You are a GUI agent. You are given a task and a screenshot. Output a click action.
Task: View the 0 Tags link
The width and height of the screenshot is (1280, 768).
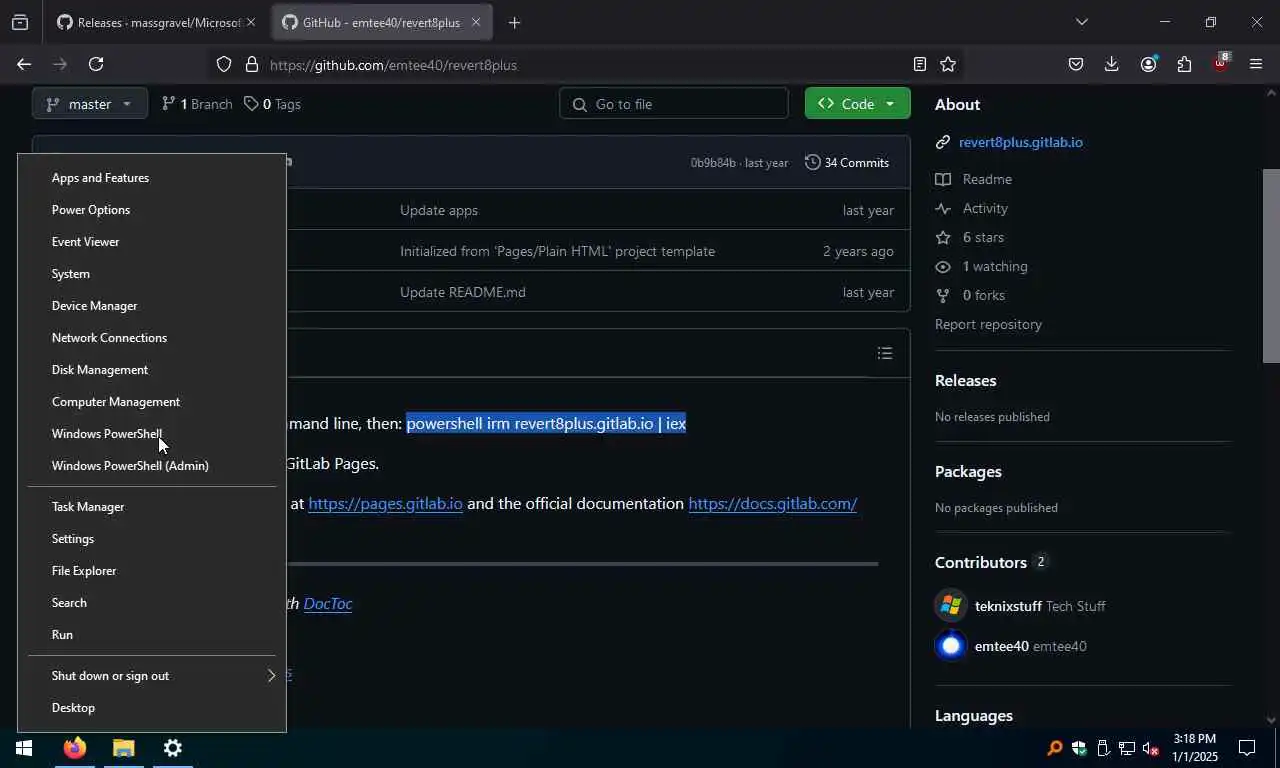[x=272, y=104]
